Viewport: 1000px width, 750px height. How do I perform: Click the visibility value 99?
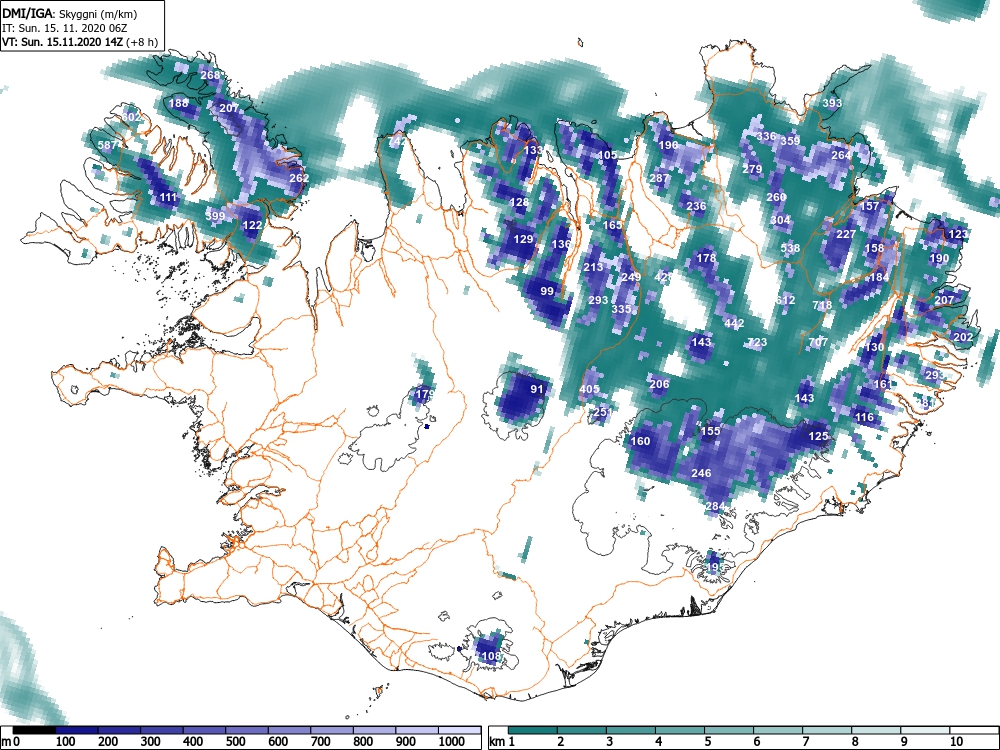(547, 291)
